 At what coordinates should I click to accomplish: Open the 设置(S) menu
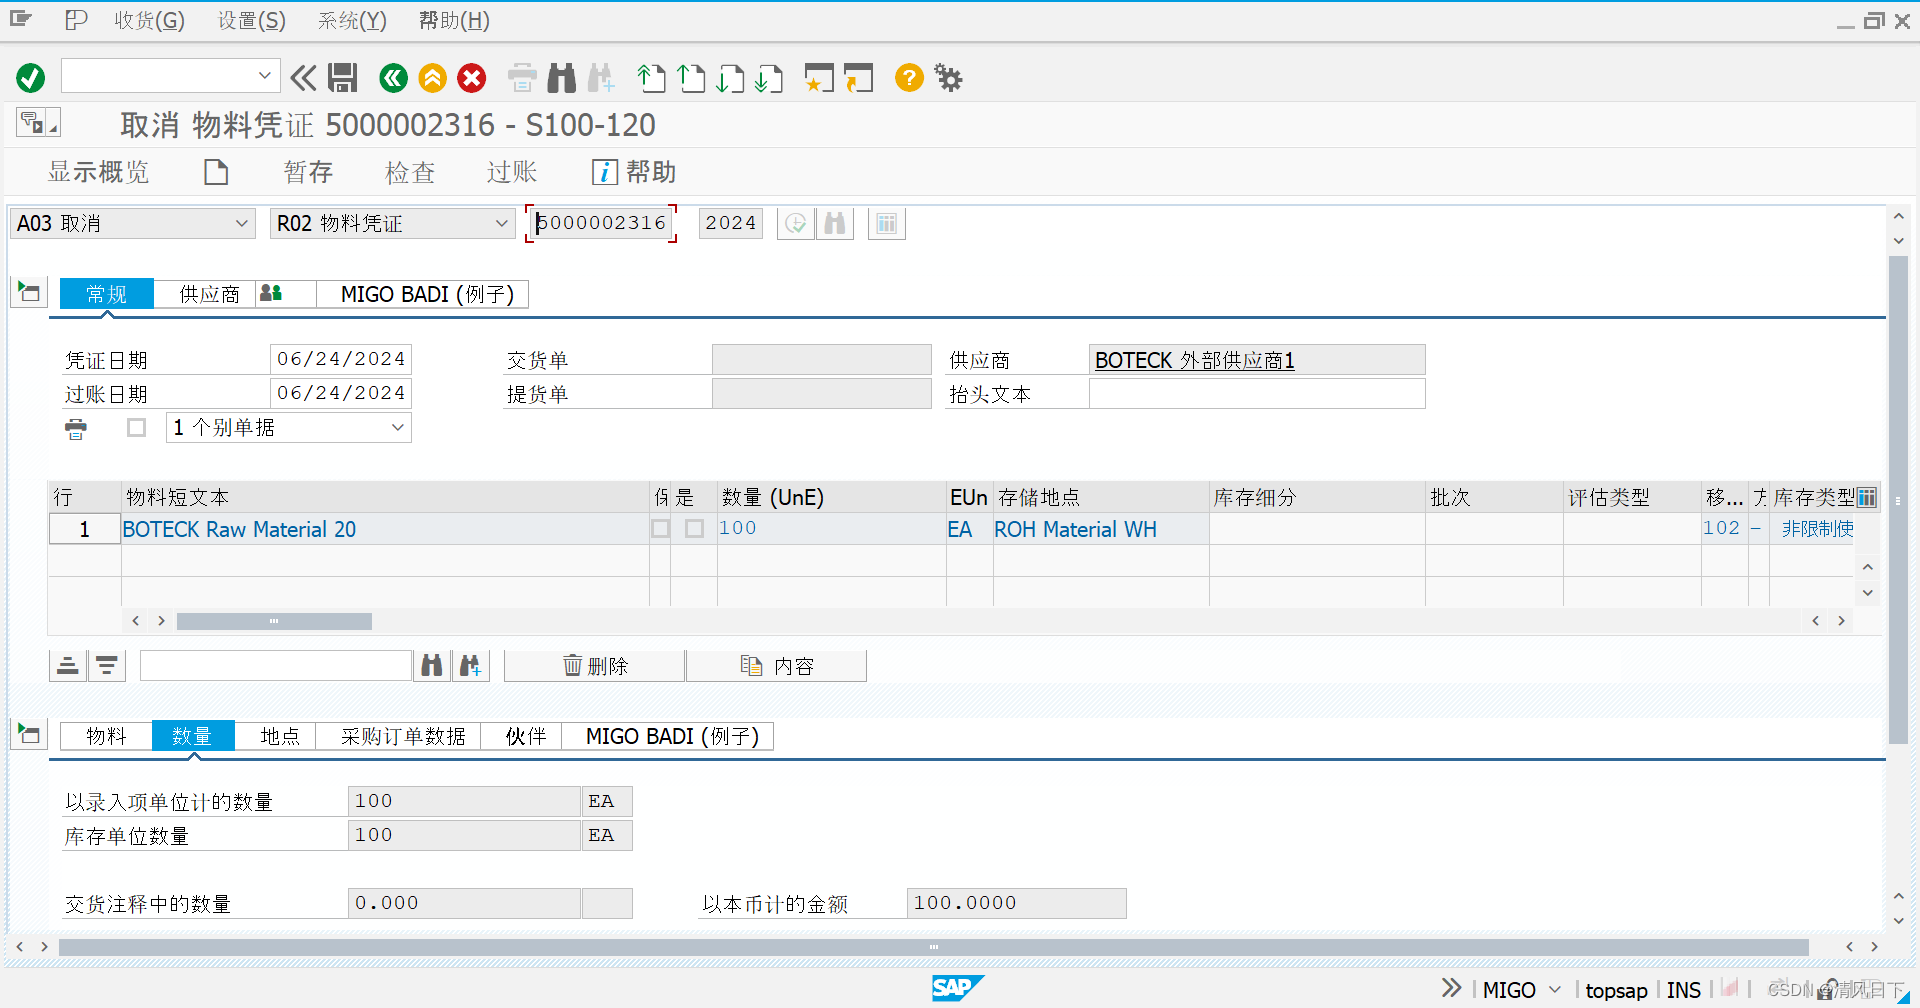(x=252, y=20)
